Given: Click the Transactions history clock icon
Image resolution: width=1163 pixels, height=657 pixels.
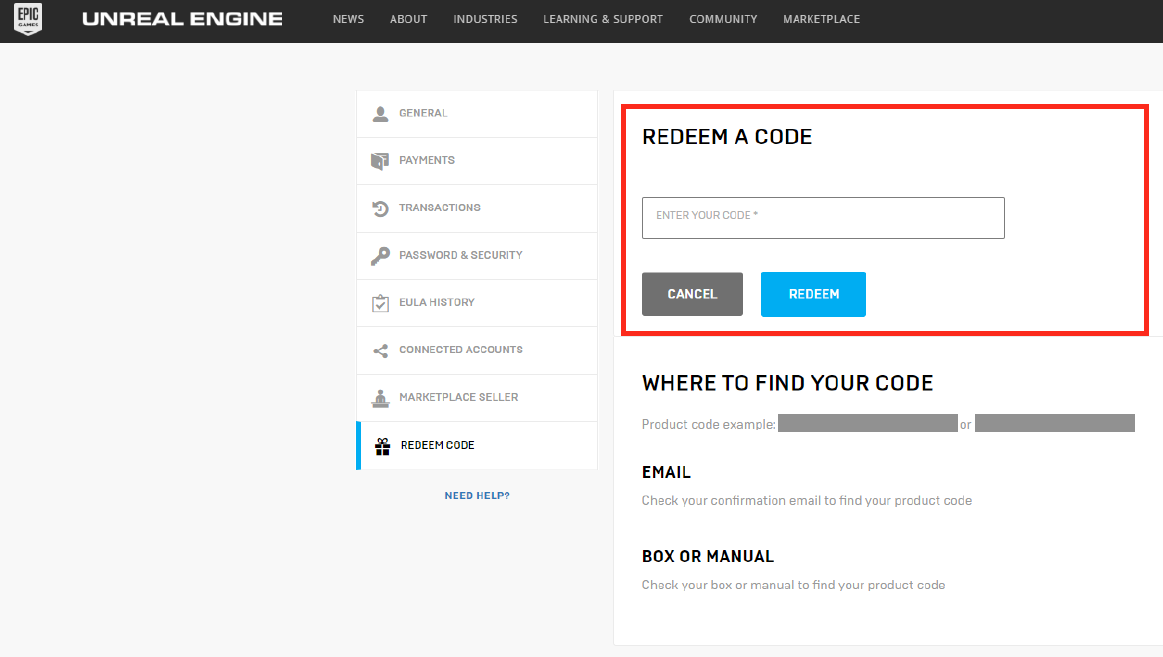Looking at the screenshot, I should point(380,208).
